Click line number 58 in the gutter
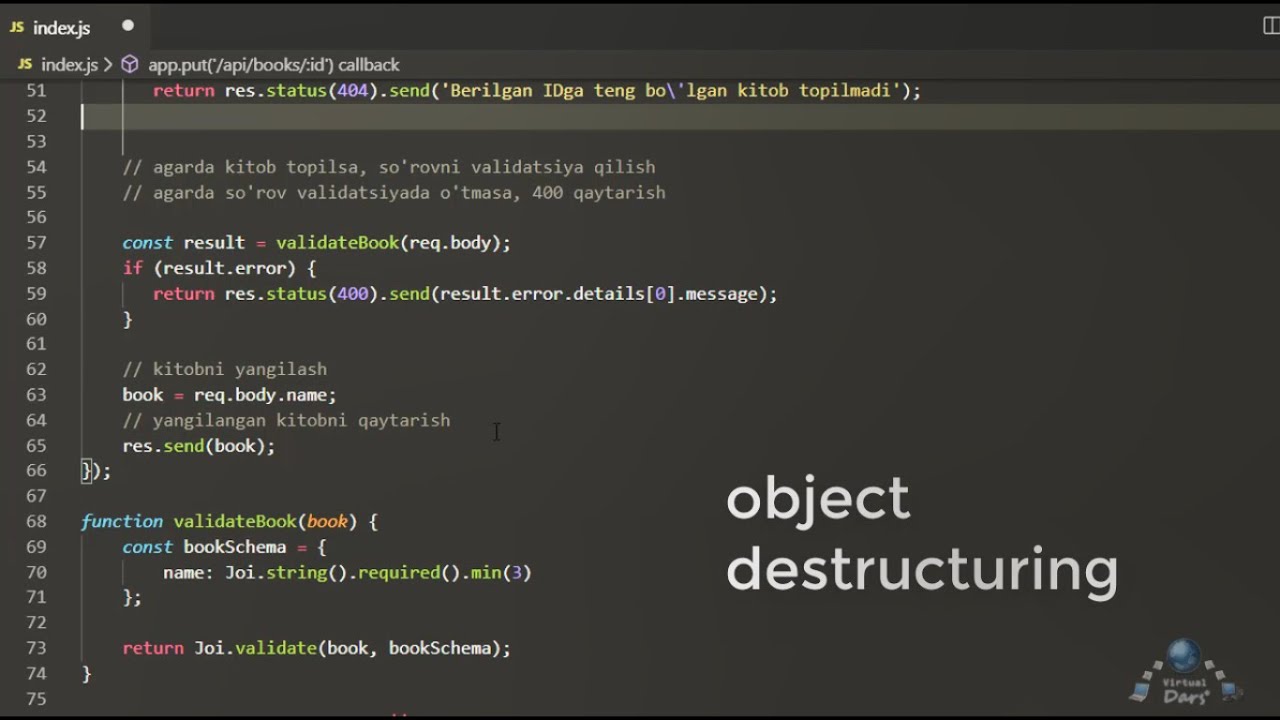Screen dimensions: 1280x720 [36, 268]
